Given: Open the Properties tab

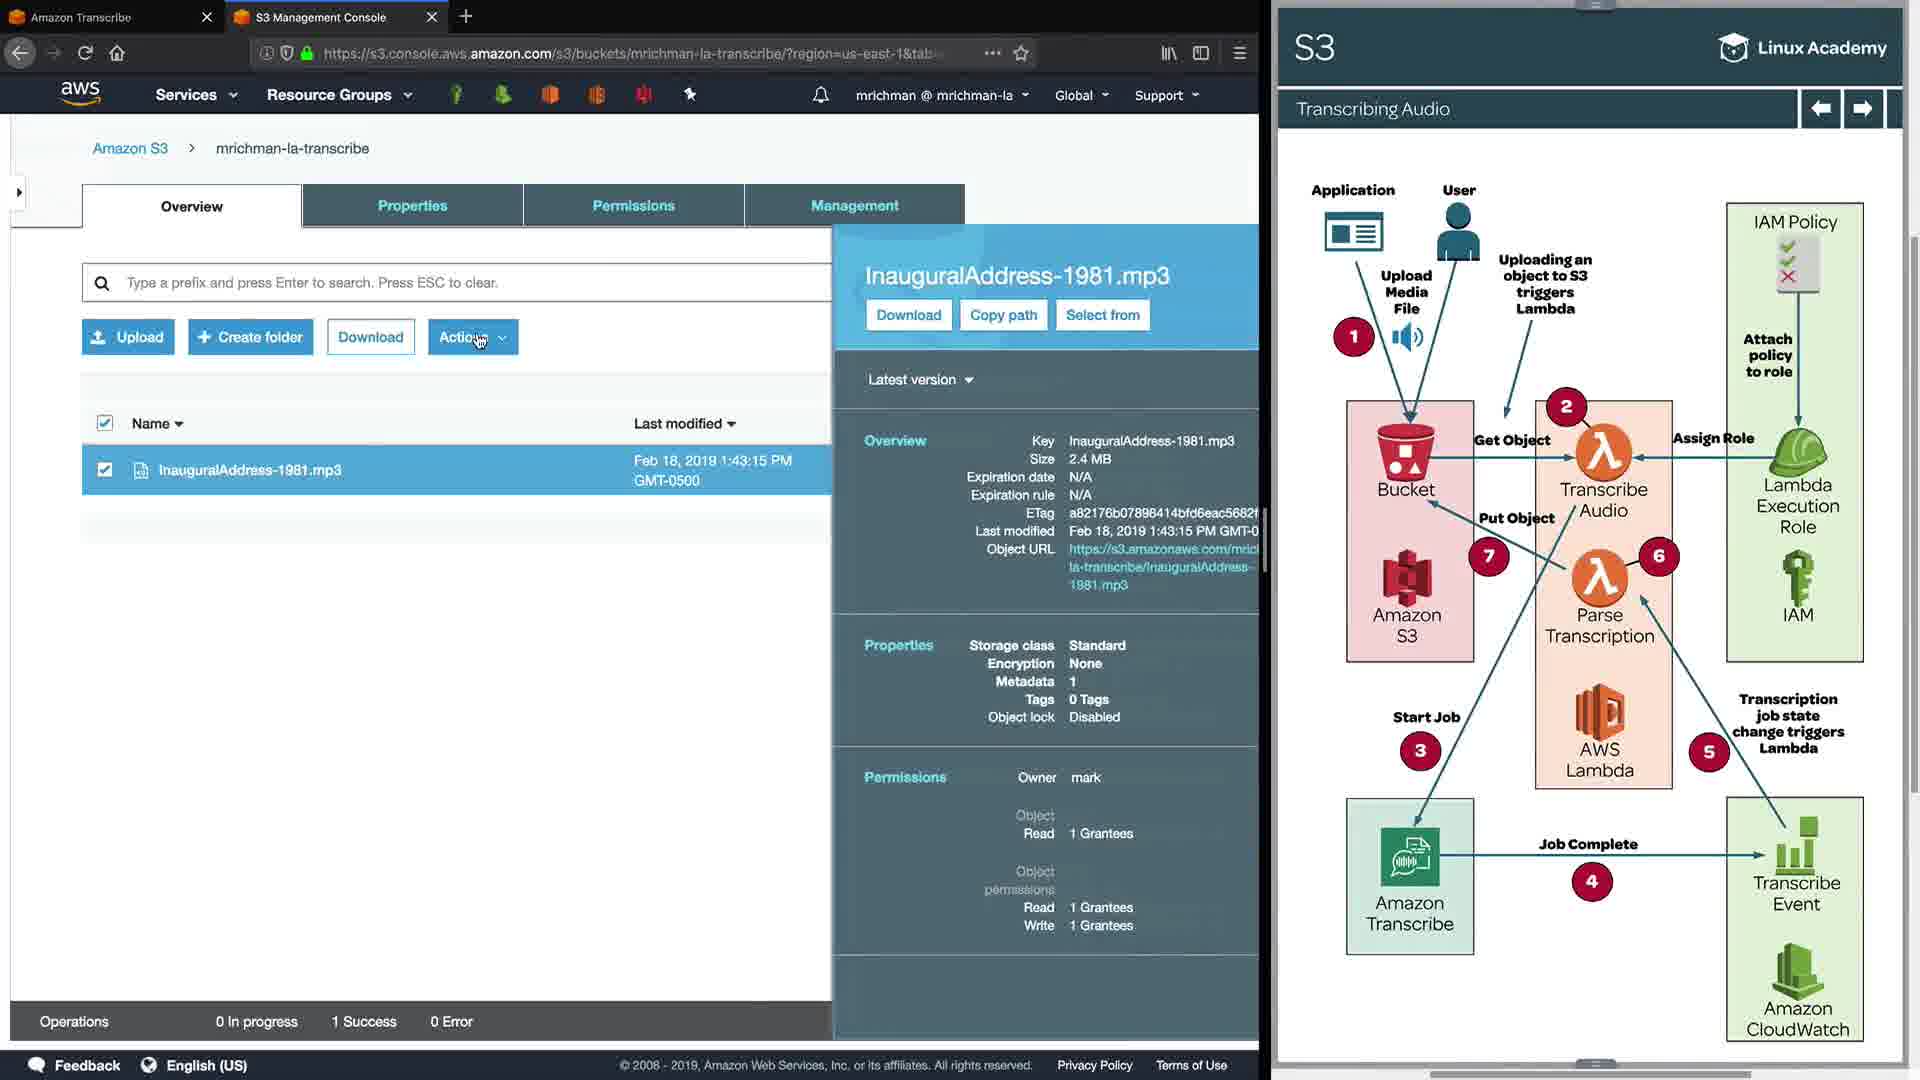Looking at the screenshot, I should [412, 205].
